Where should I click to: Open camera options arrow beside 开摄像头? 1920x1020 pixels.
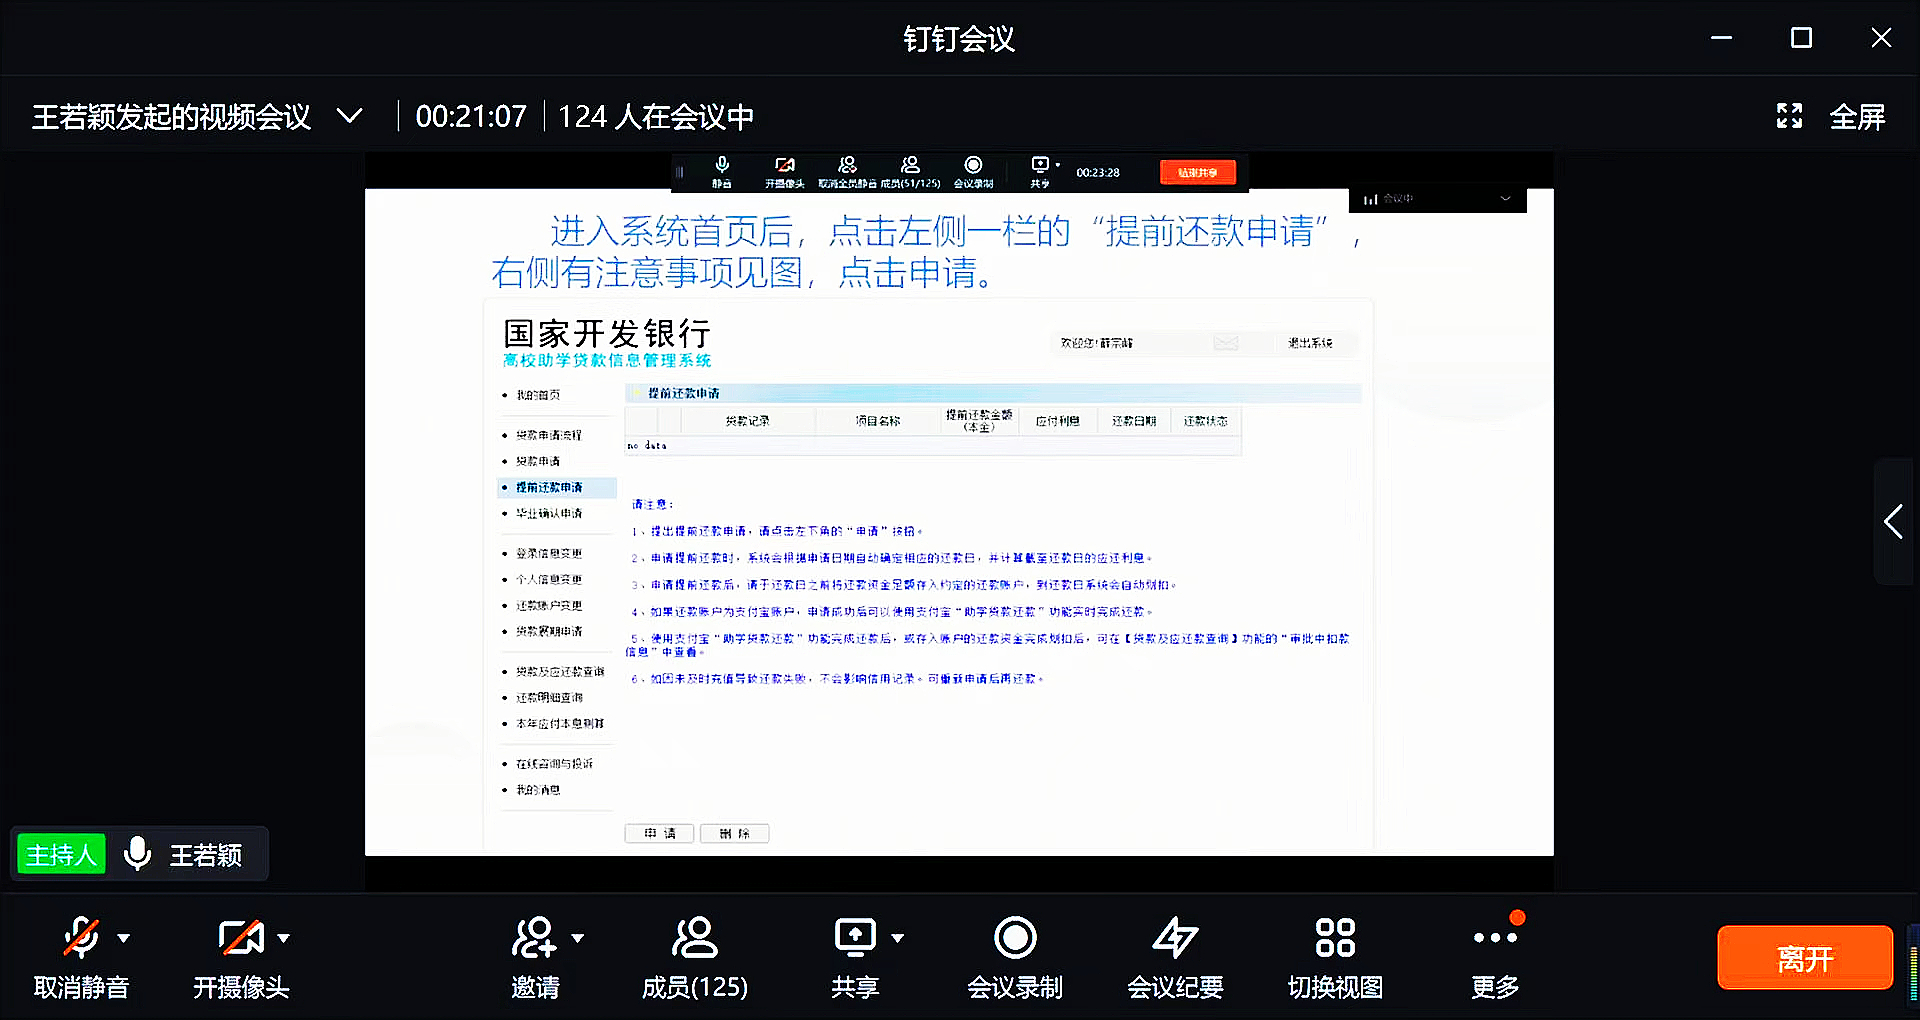pos(284,938)
